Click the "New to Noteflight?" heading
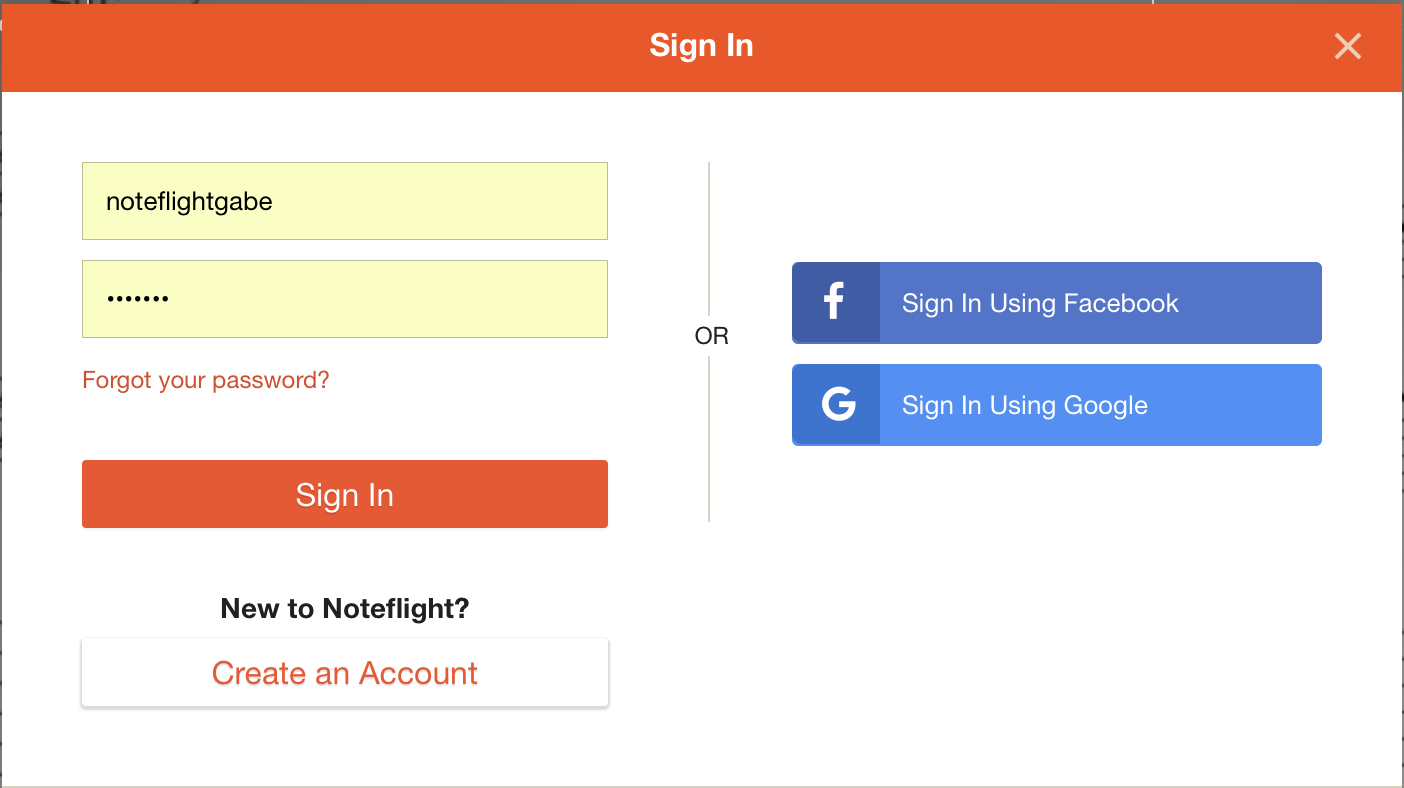1404x788 pixels. [345, 608]
